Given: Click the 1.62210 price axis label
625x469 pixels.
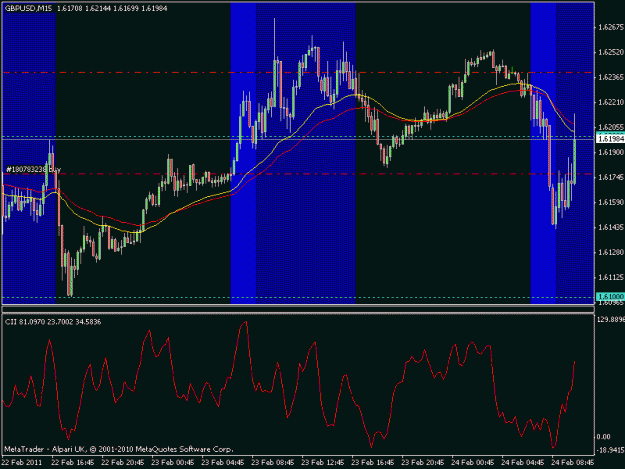Looking at the screenshot, I should click(x=611, y=102).
